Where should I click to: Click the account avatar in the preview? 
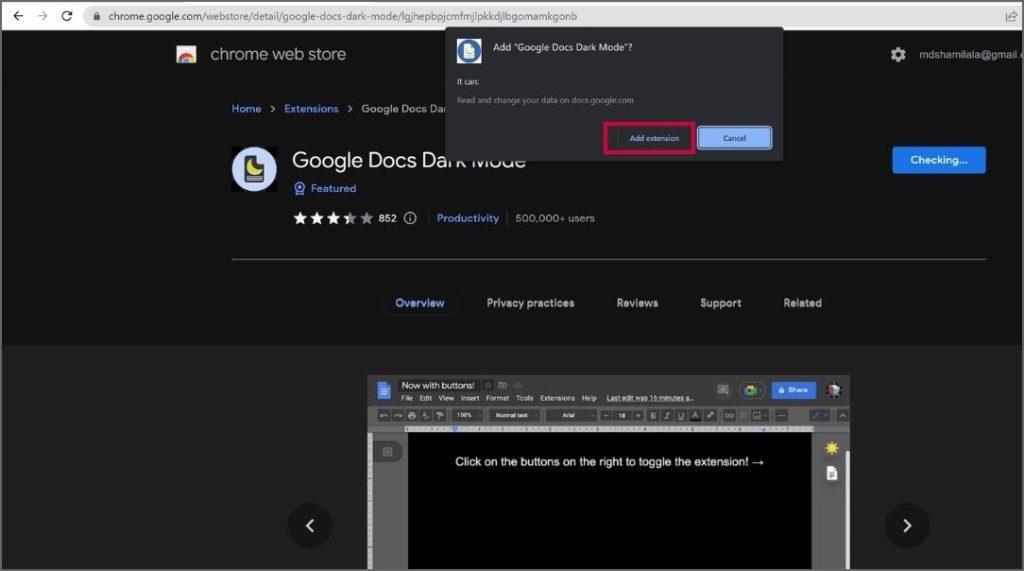click(x=833, y=390)
